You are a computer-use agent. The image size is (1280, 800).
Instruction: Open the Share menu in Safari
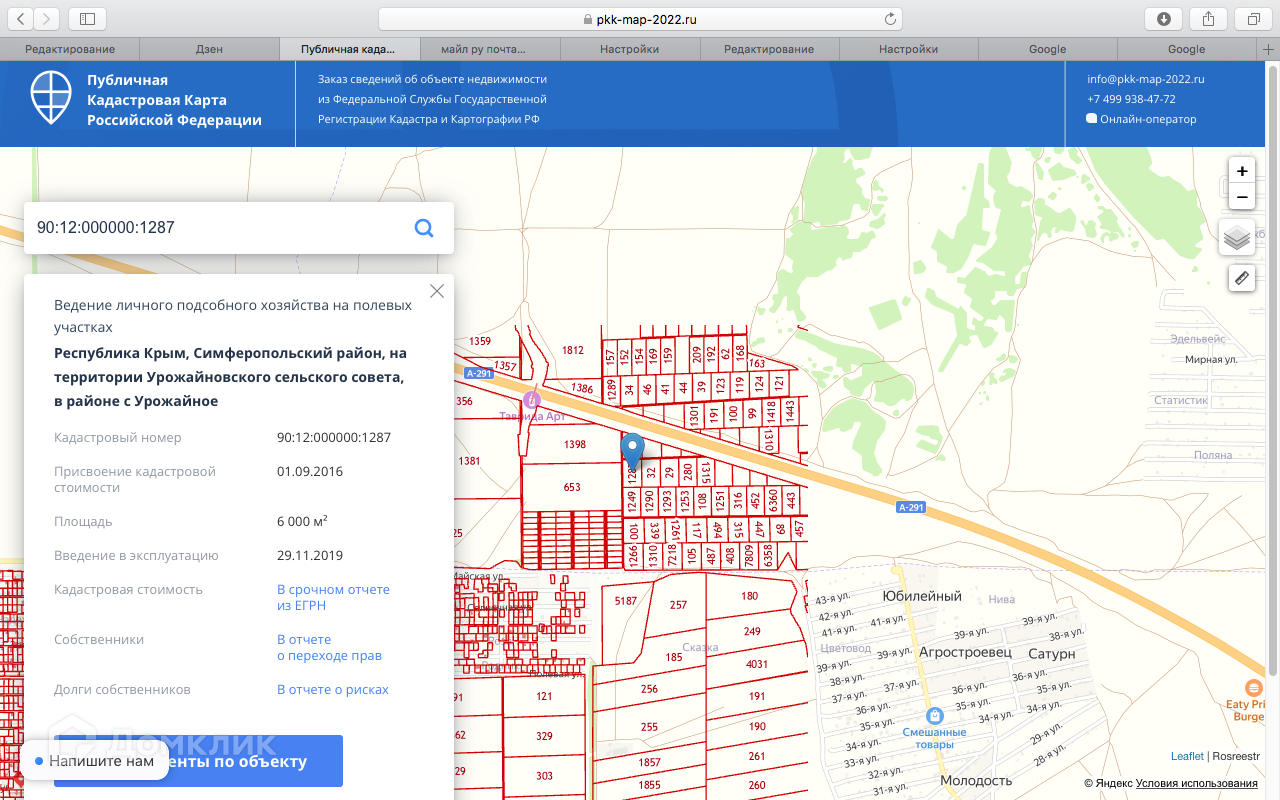1208,19
